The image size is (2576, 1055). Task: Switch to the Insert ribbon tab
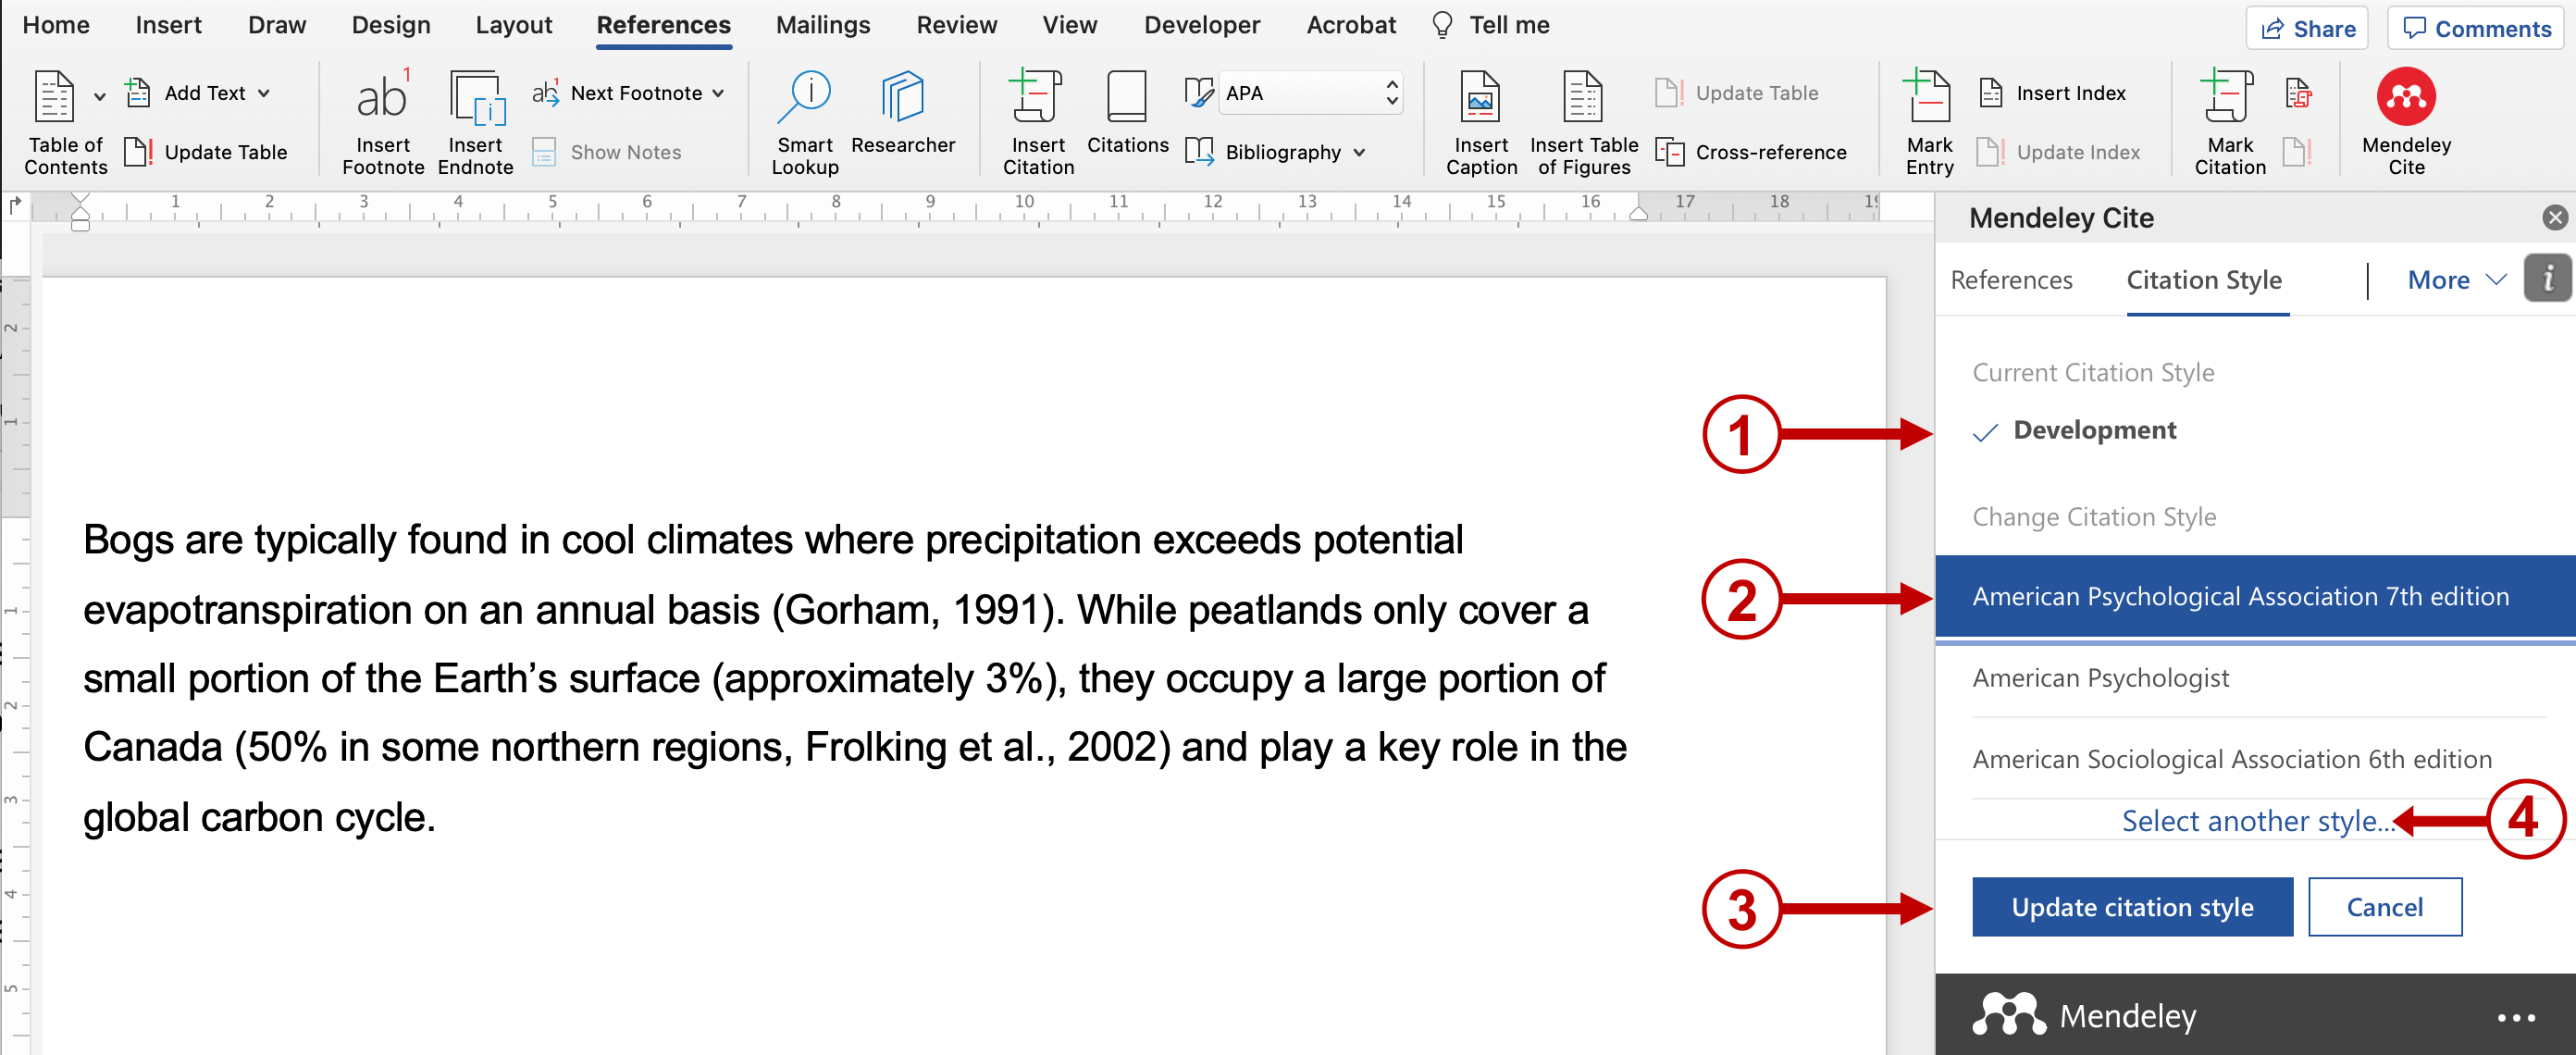168,25
